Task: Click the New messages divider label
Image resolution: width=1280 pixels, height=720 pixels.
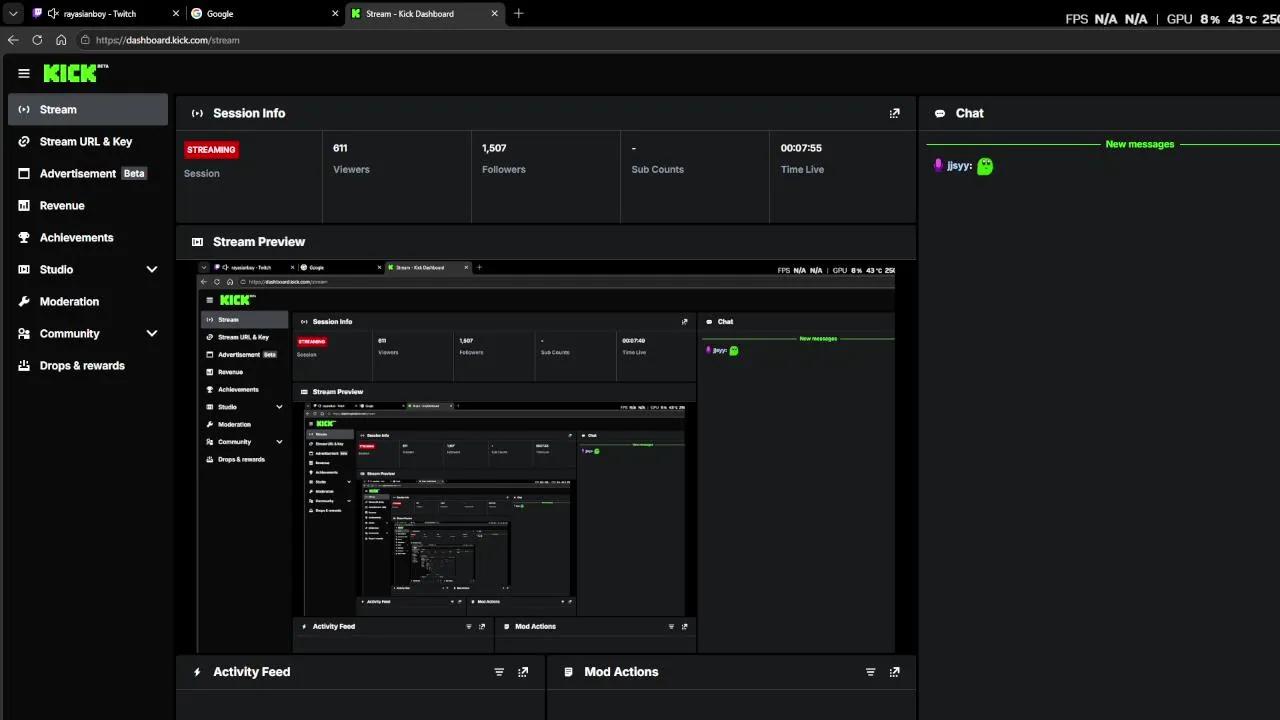Action: pos(1140,144)
